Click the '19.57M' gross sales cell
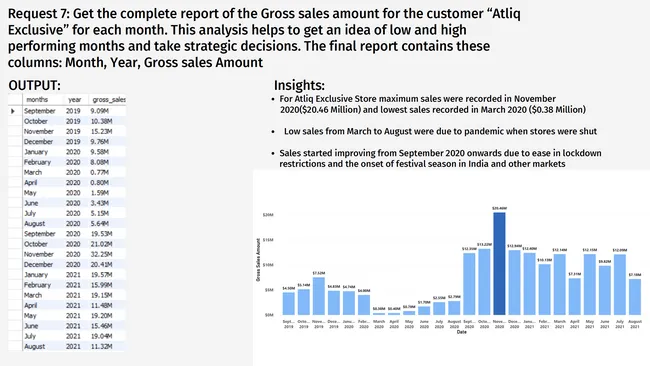 101,275
